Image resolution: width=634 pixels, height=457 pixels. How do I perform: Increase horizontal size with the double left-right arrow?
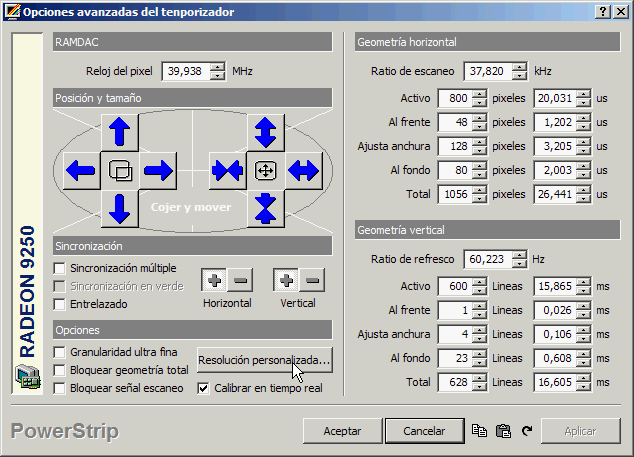[304, 170]
